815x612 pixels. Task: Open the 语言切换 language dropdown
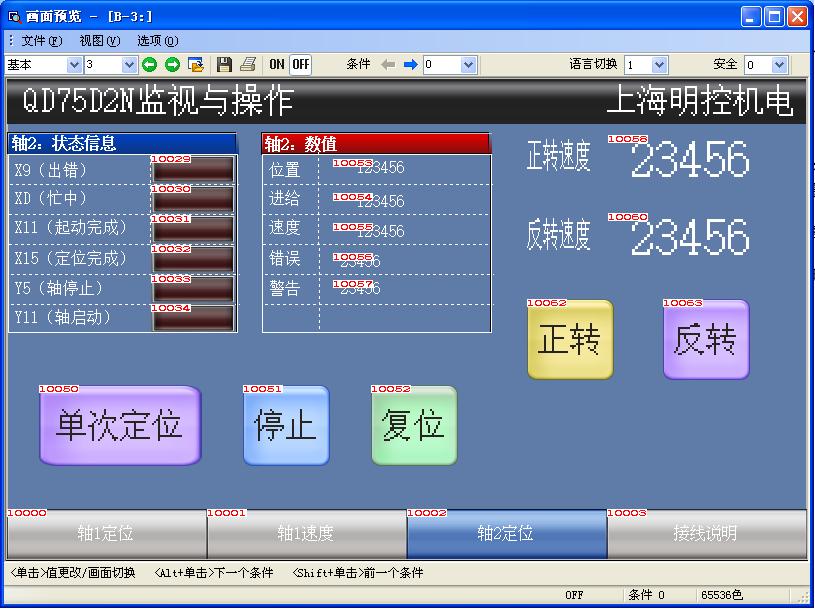(x=659, y=65)
